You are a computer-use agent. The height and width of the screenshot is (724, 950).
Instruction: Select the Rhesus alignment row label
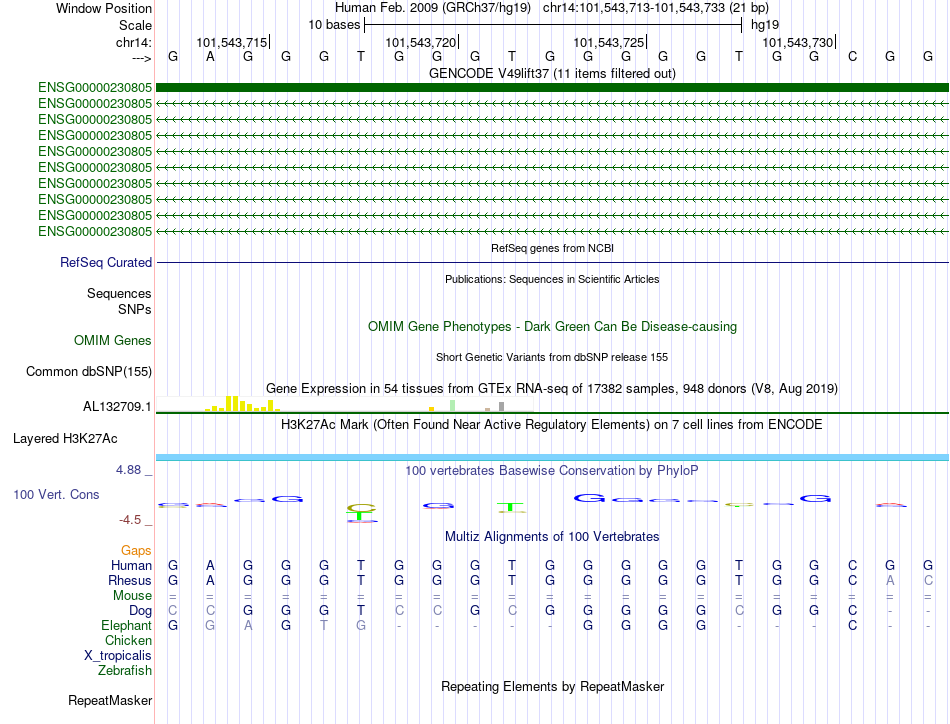click(x=130, y=580)
